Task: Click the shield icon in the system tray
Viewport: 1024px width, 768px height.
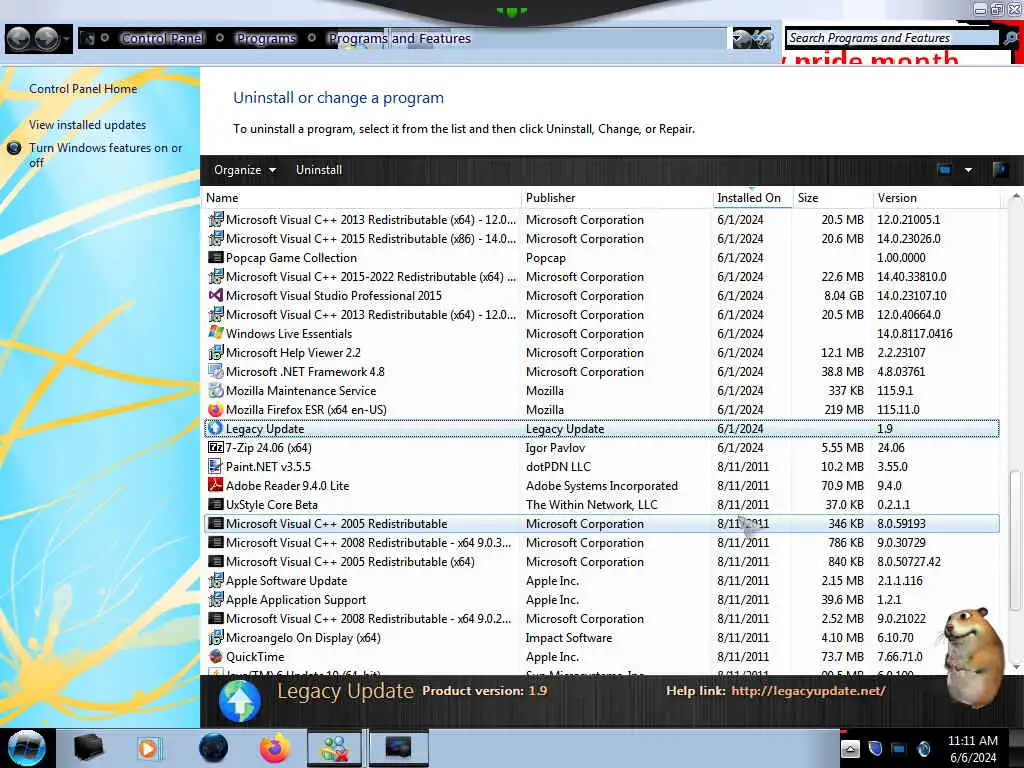Action: (x=875, y=748)
